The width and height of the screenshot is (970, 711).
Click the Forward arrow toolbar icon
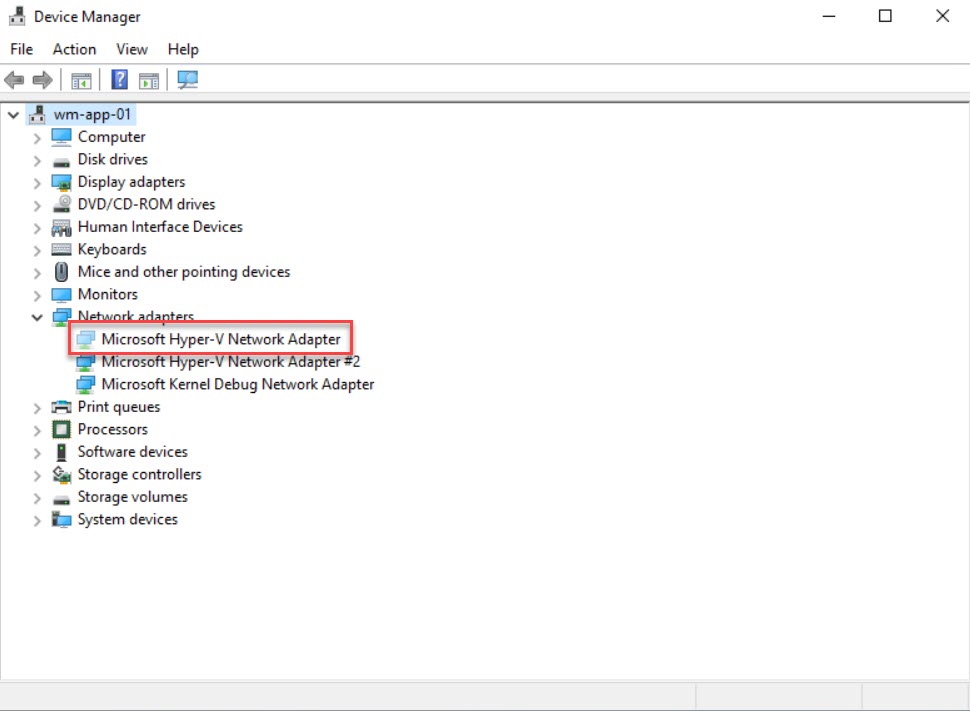point(42,80)
